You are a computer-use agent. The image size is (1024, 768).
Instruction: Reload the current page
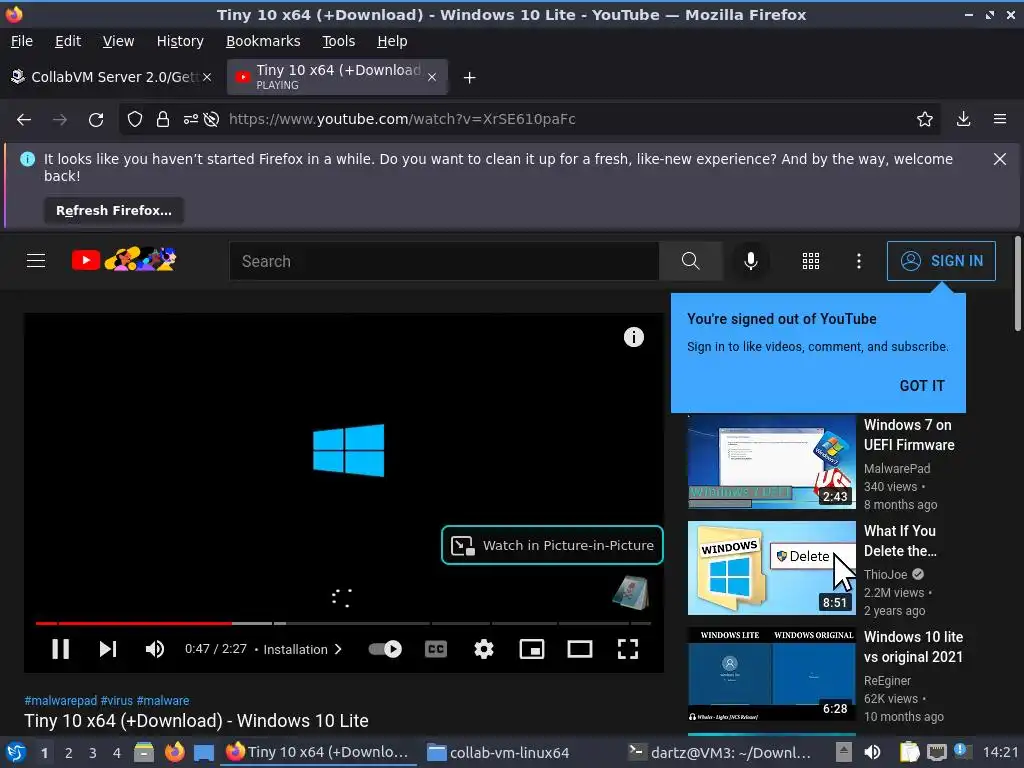point(96,120)
